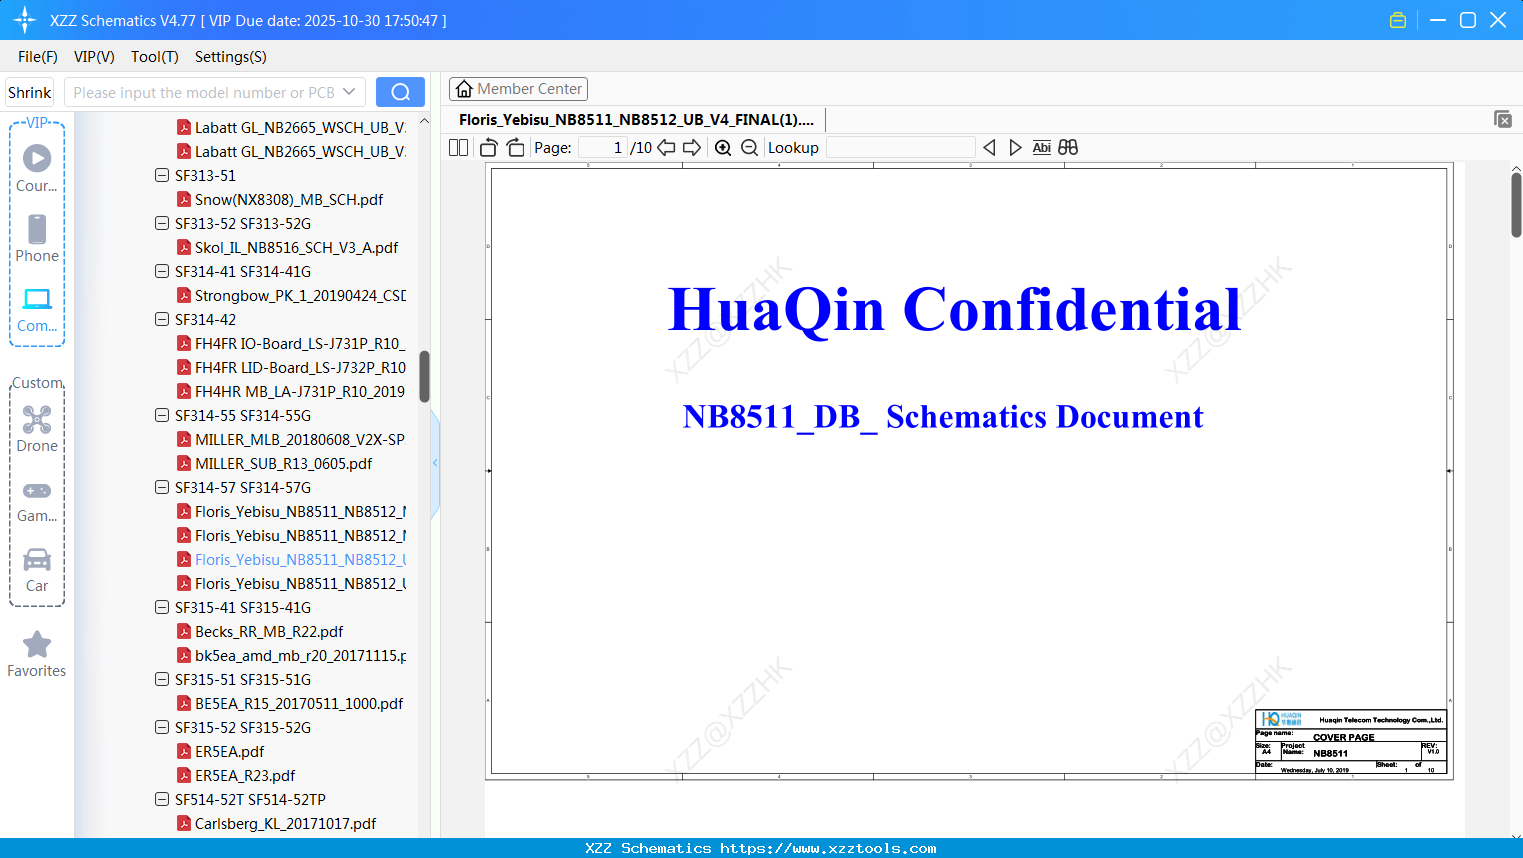
Task: Open the model number dropdown arrow
Action: pyautogui.click(x=349, y=92)
